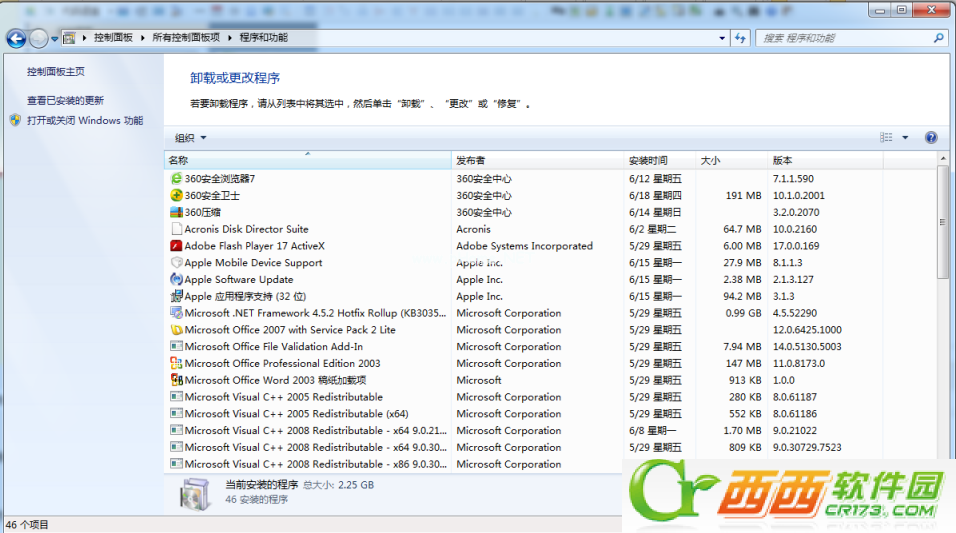Click the 0.99 GB size cell

[x=743, y=313]
